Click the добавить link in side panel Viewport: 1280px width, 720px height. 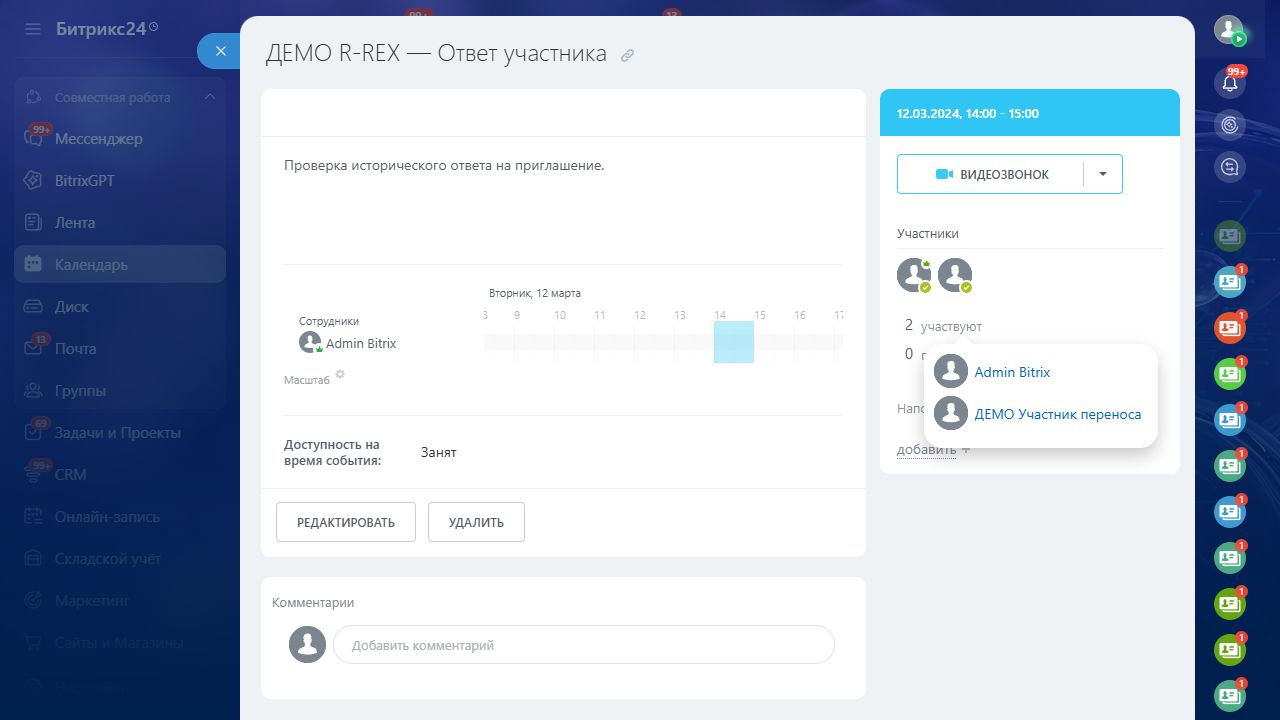coord(926,450)
